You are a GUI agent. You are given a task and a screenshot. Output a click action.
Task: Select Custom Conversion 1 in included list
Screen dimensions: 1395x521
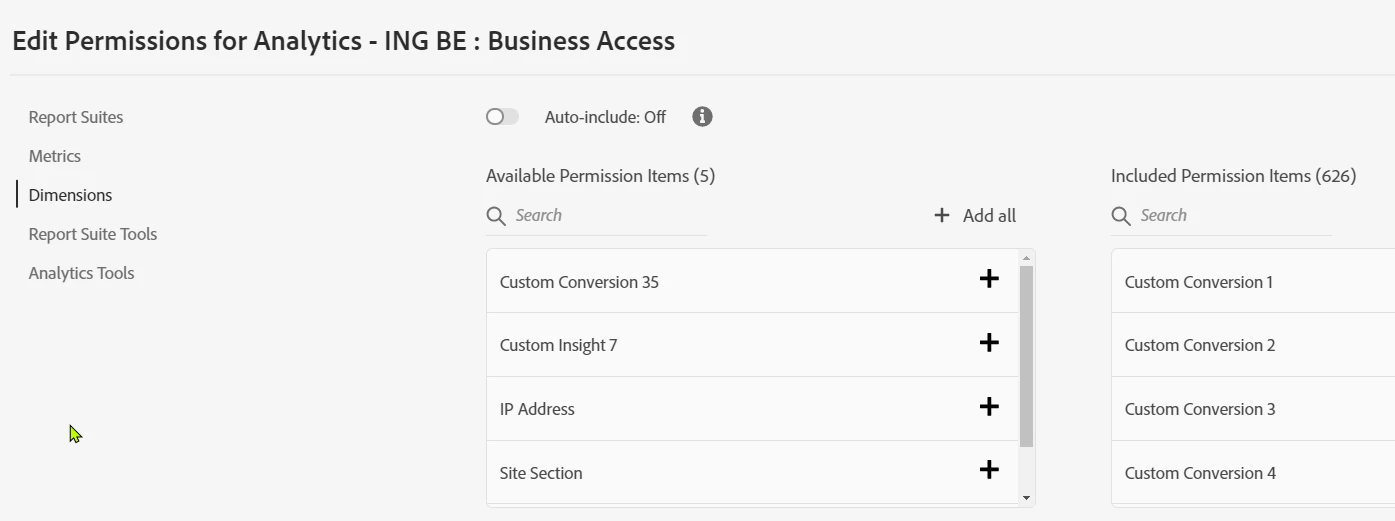pos(1198,282)
